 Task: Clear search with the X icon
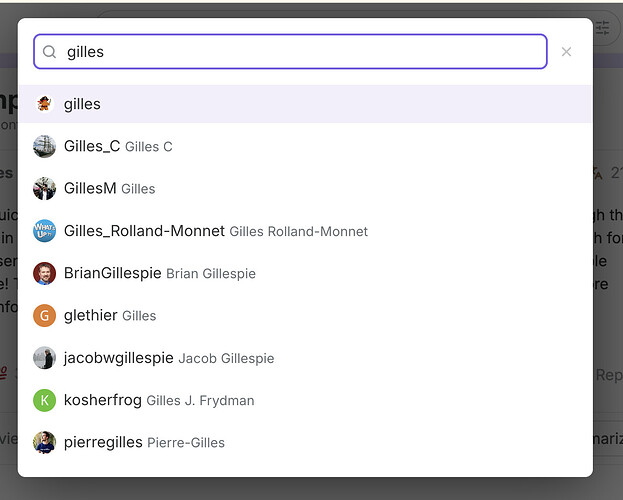click(566, 52)
